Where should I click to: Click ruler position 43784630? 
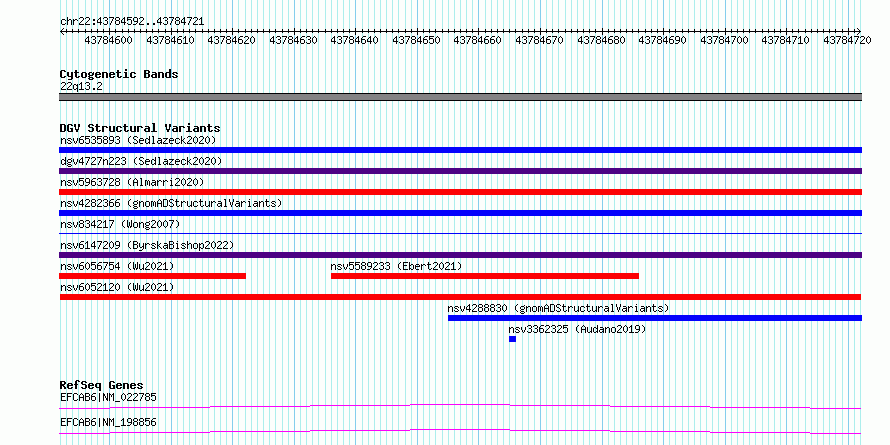point(293,41)
